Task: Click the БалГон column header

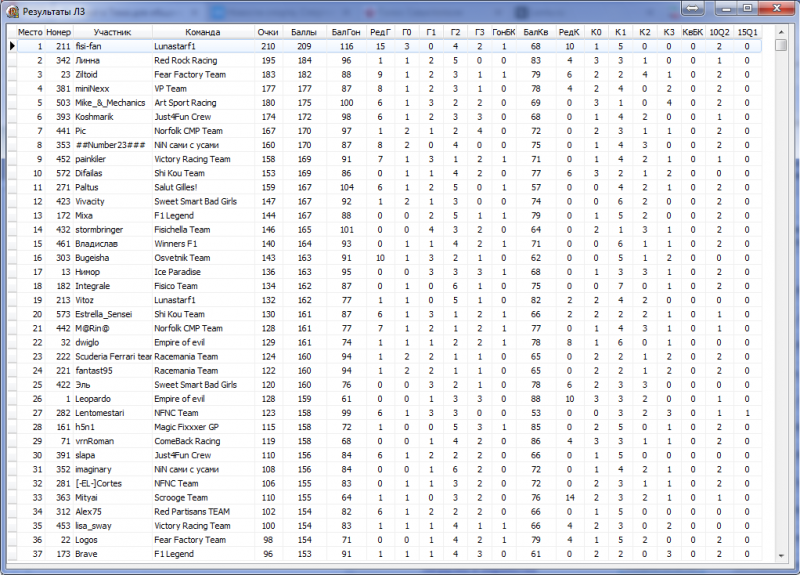Action: click(346, 33)
